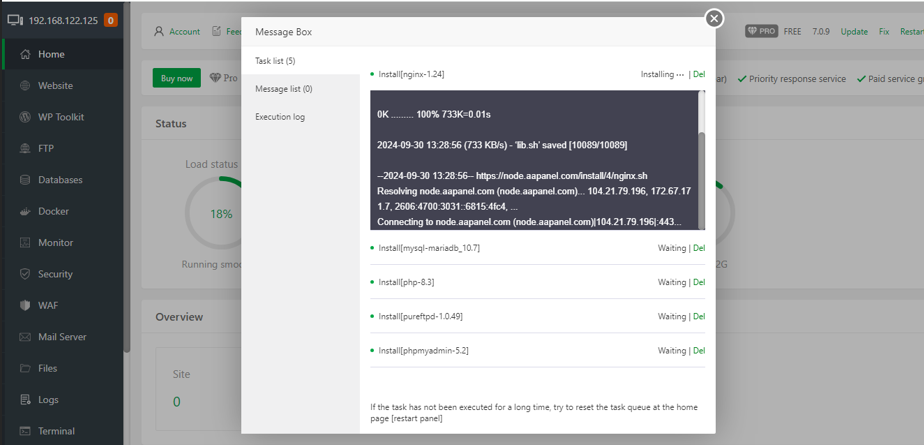Click the Update link in header

point(854,32)
